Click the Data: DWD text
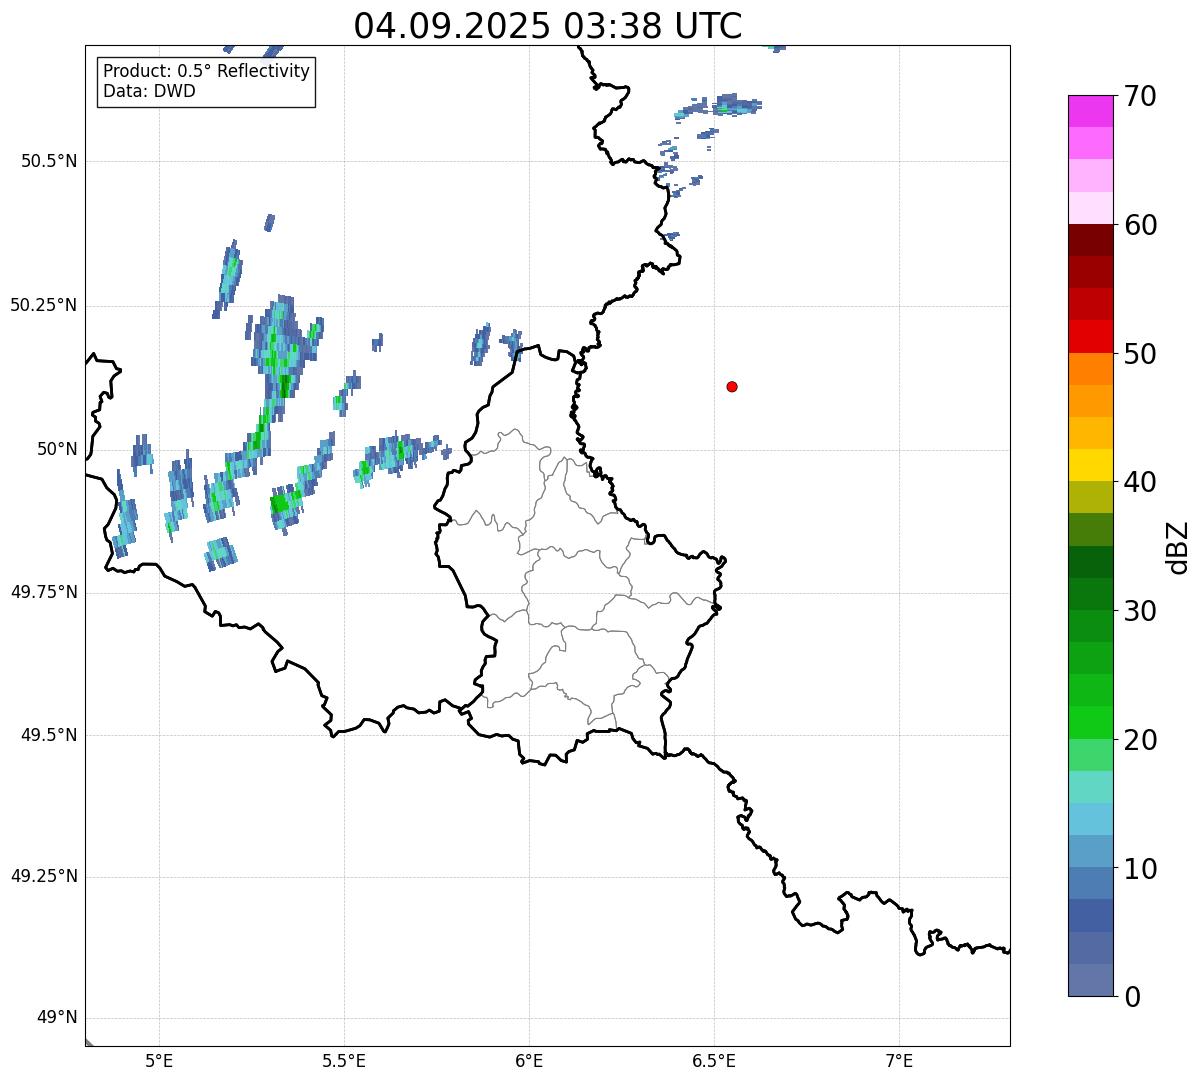This screenshot has width=1202, height=1081. [x=150, y=91]
